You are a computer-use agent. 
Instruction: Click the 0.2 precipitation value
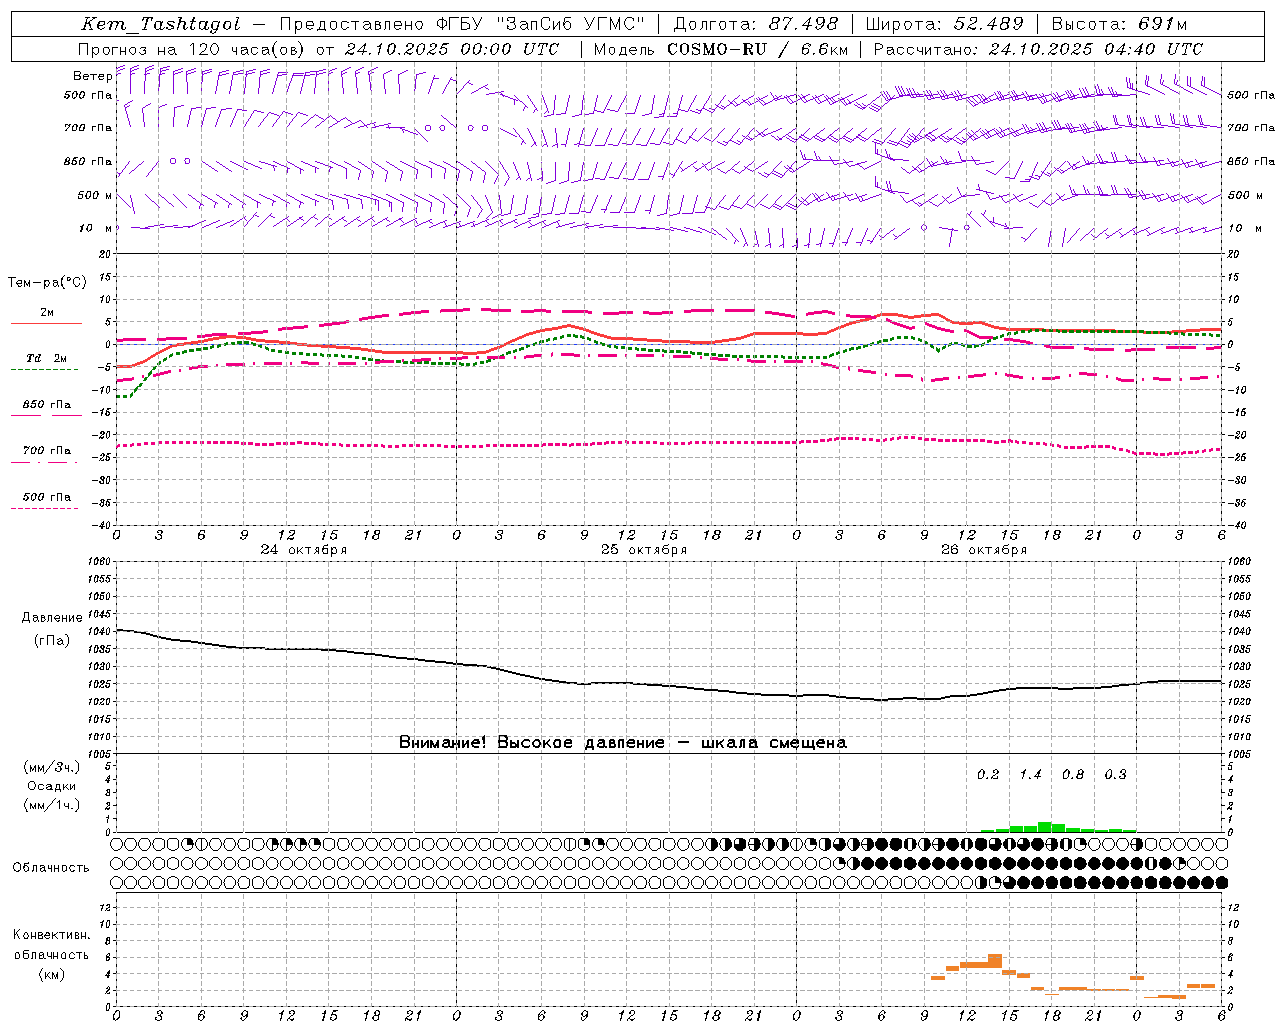(x=988, y=775)
